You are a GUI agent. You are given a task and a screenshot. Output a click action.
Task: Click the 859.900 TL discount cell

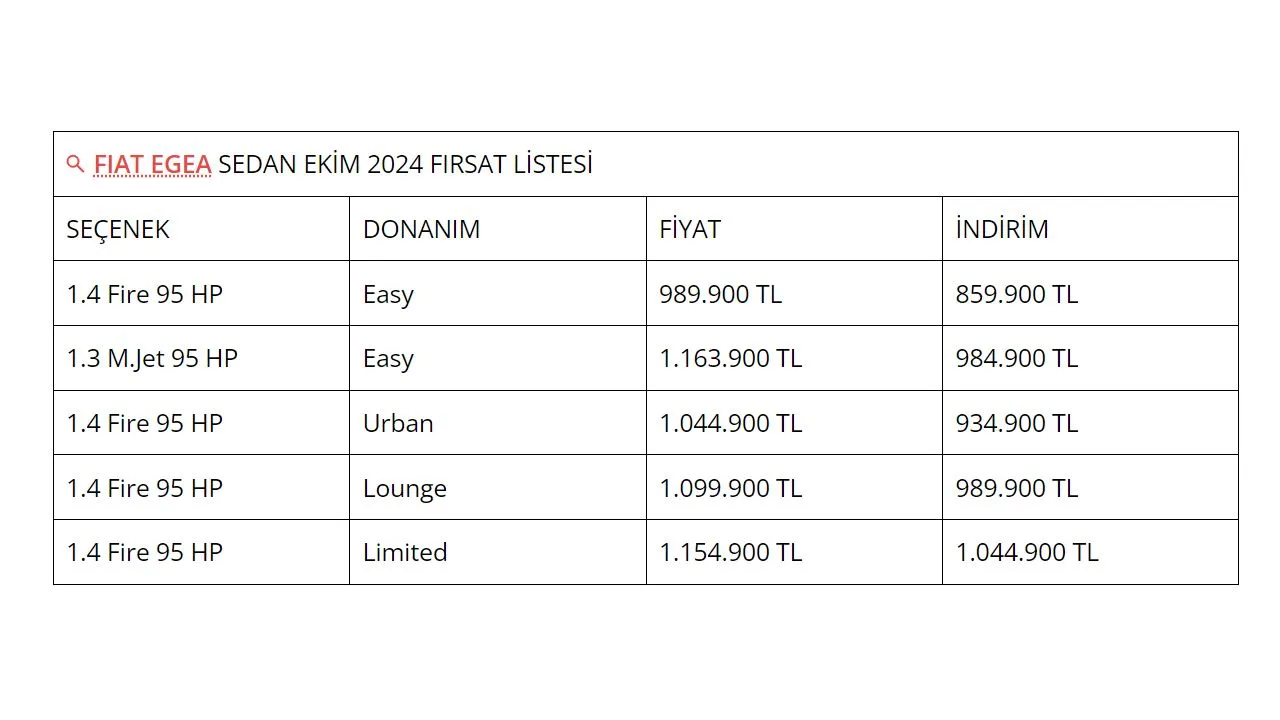coord(1090,294)
